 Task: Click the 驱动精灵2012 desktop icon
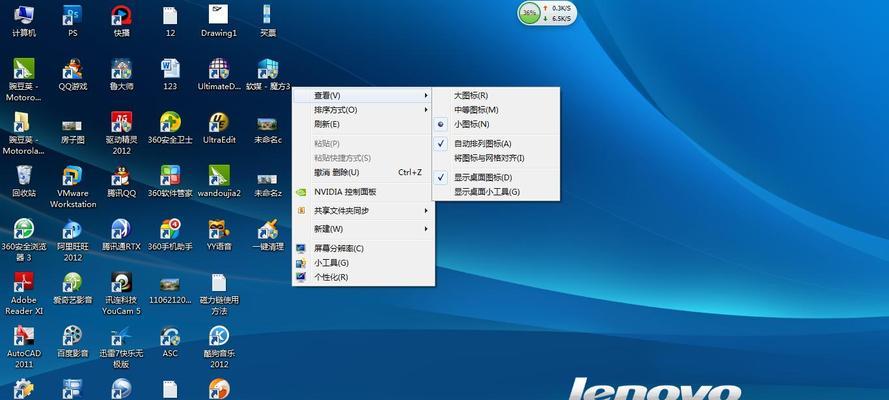tap(121, 122)
